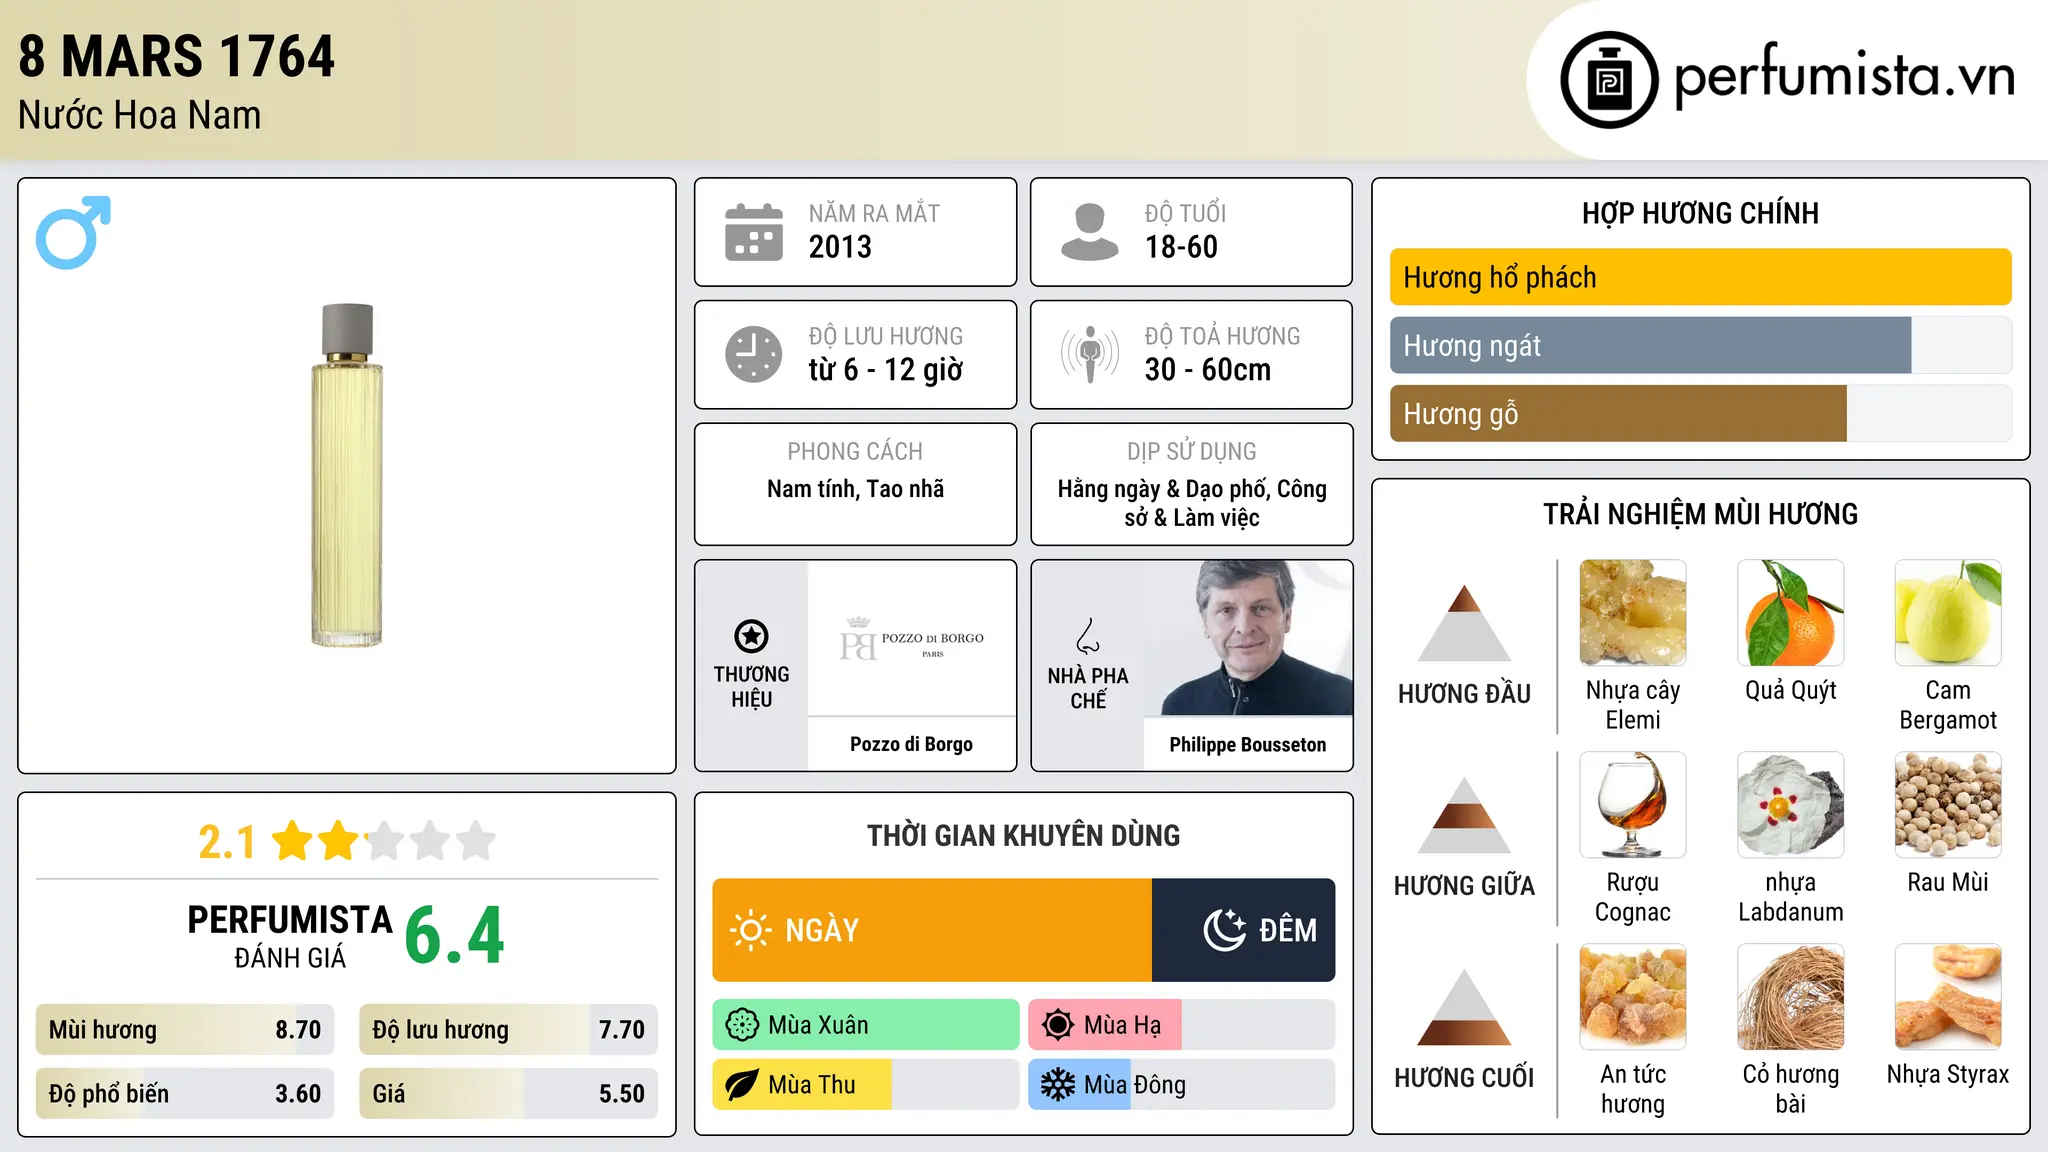Click the Hương giữa pyramid icon
Viewport: 2048px width, 1152px height.
[1464, 815]
